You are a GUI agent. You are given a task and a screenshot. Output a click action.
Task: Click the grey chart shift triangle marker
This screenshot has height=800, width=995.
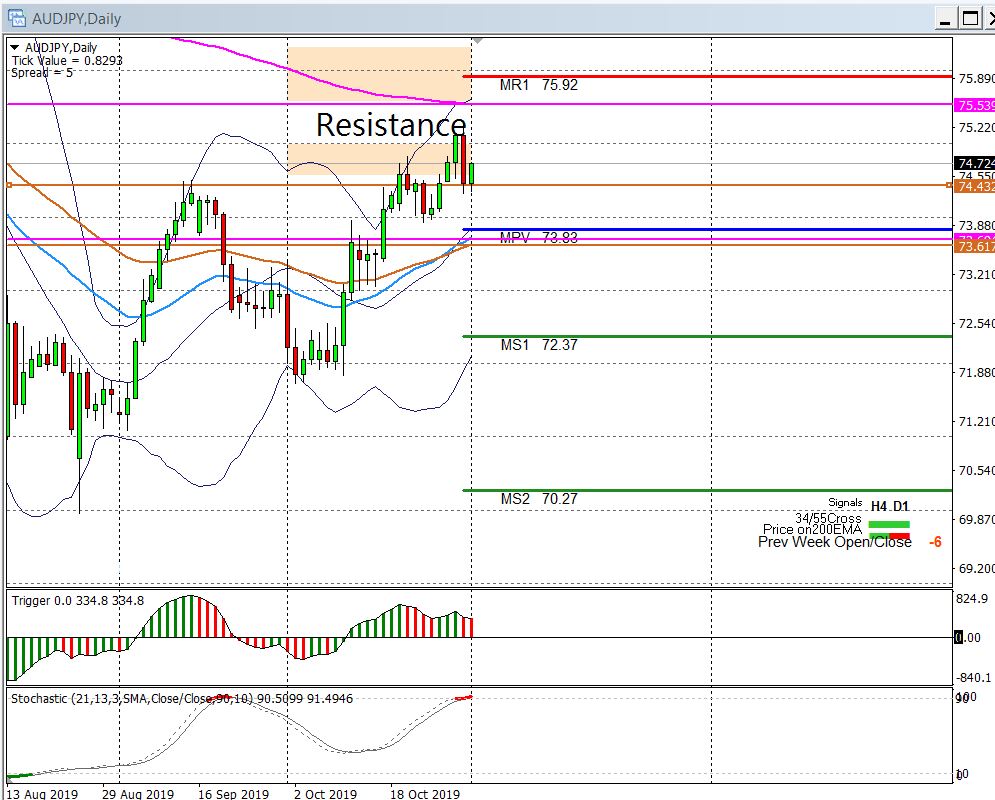(479, 41)
